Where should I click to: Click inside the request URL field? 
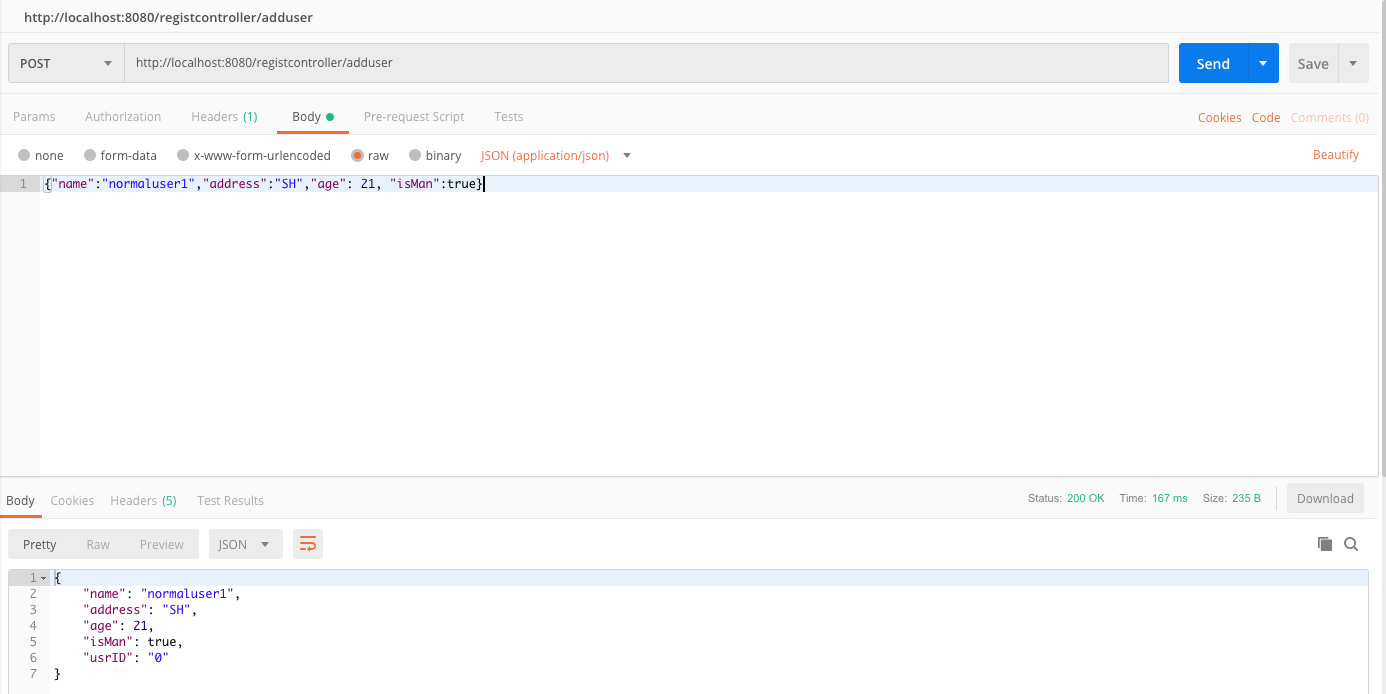point(646,63)
